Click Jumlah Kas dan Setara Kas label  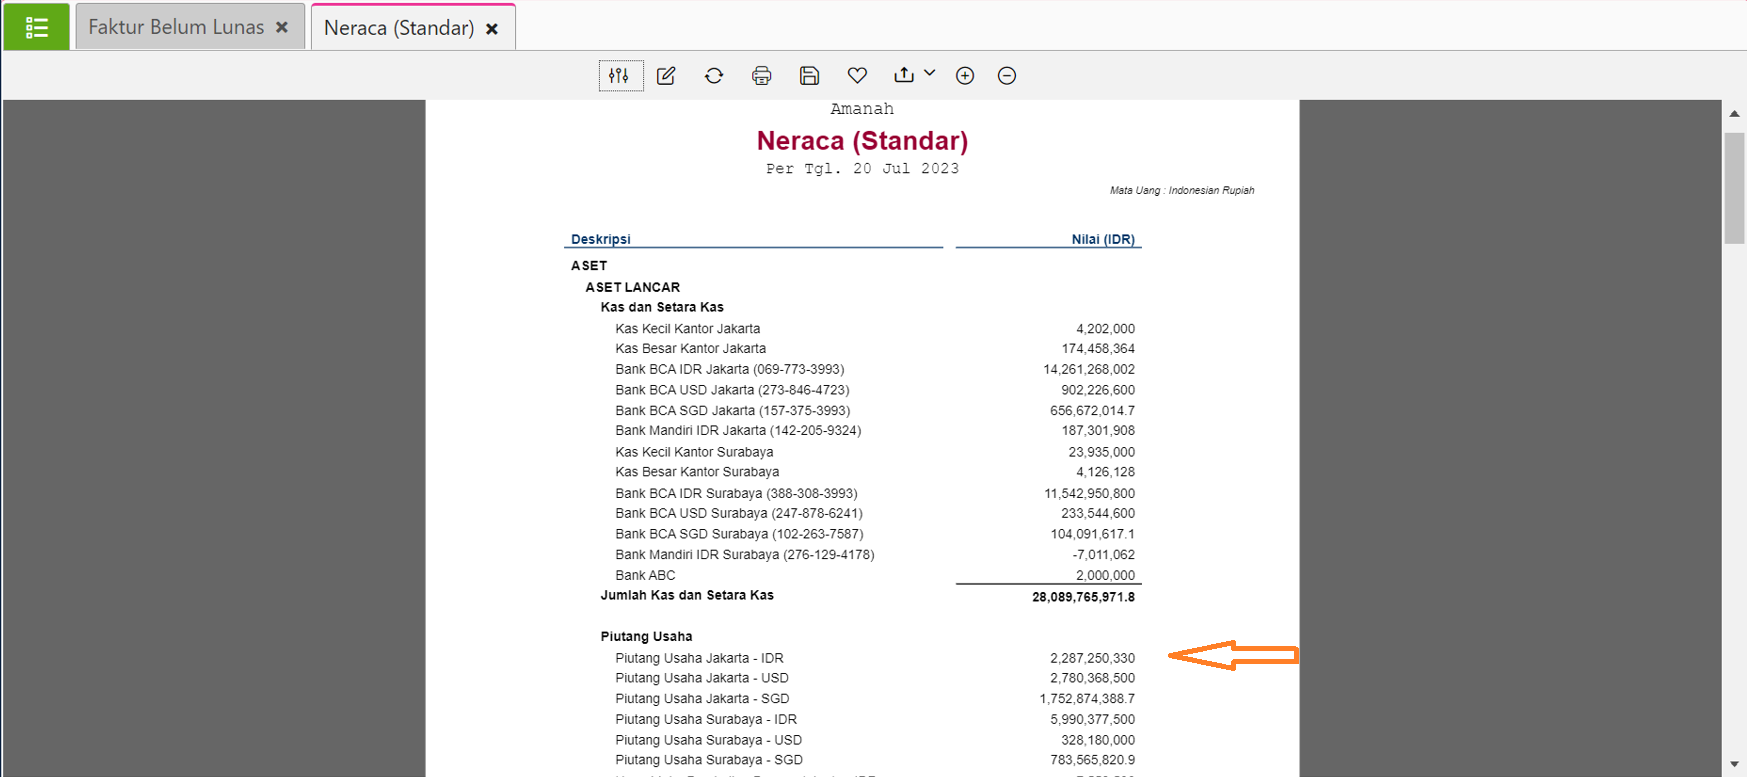(687, 595)
